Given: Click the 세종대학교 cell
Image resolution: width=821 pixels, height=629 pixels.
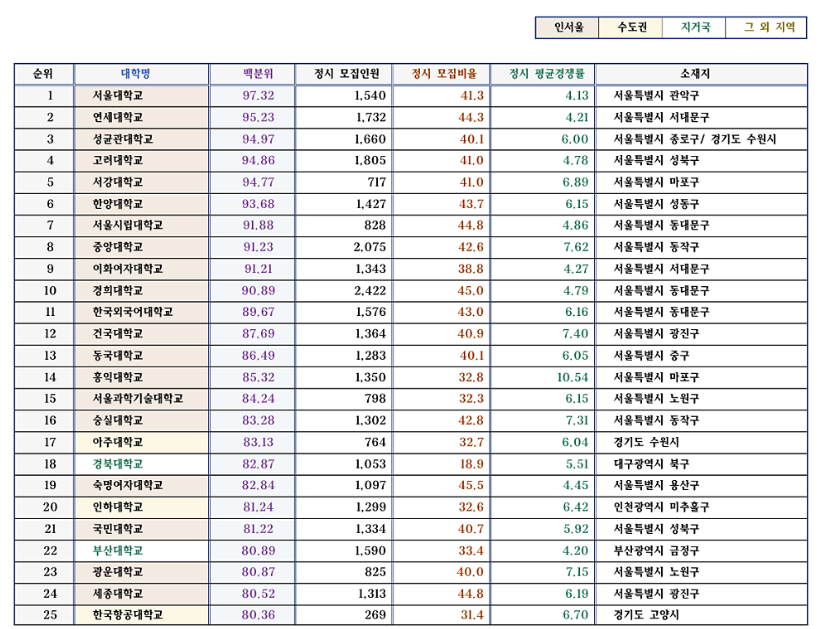Looking at the screenshot, I should coord(141,594).
